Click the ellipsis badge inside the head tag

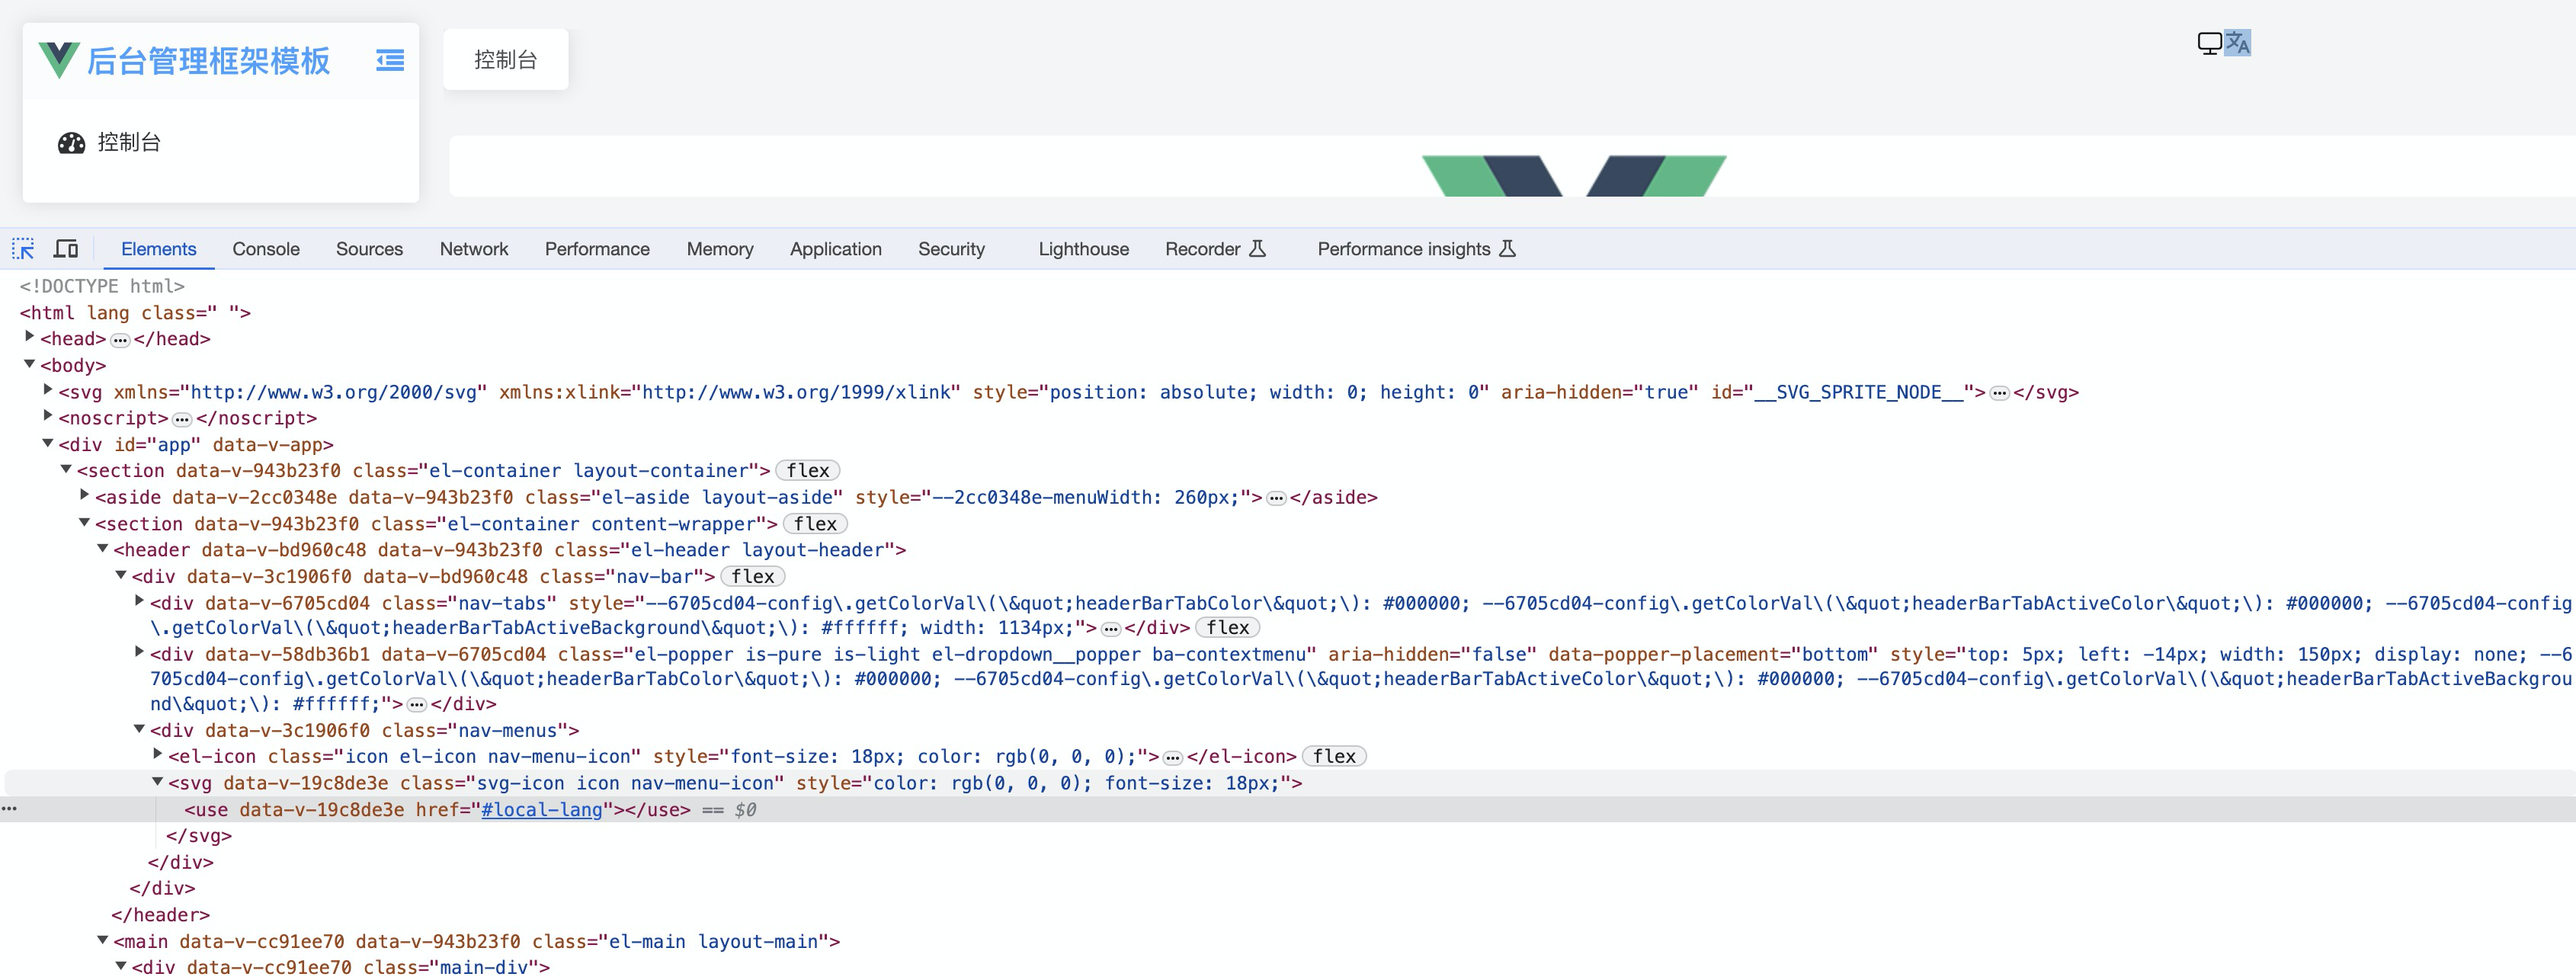pyautogui.click(x=120, y=340)
